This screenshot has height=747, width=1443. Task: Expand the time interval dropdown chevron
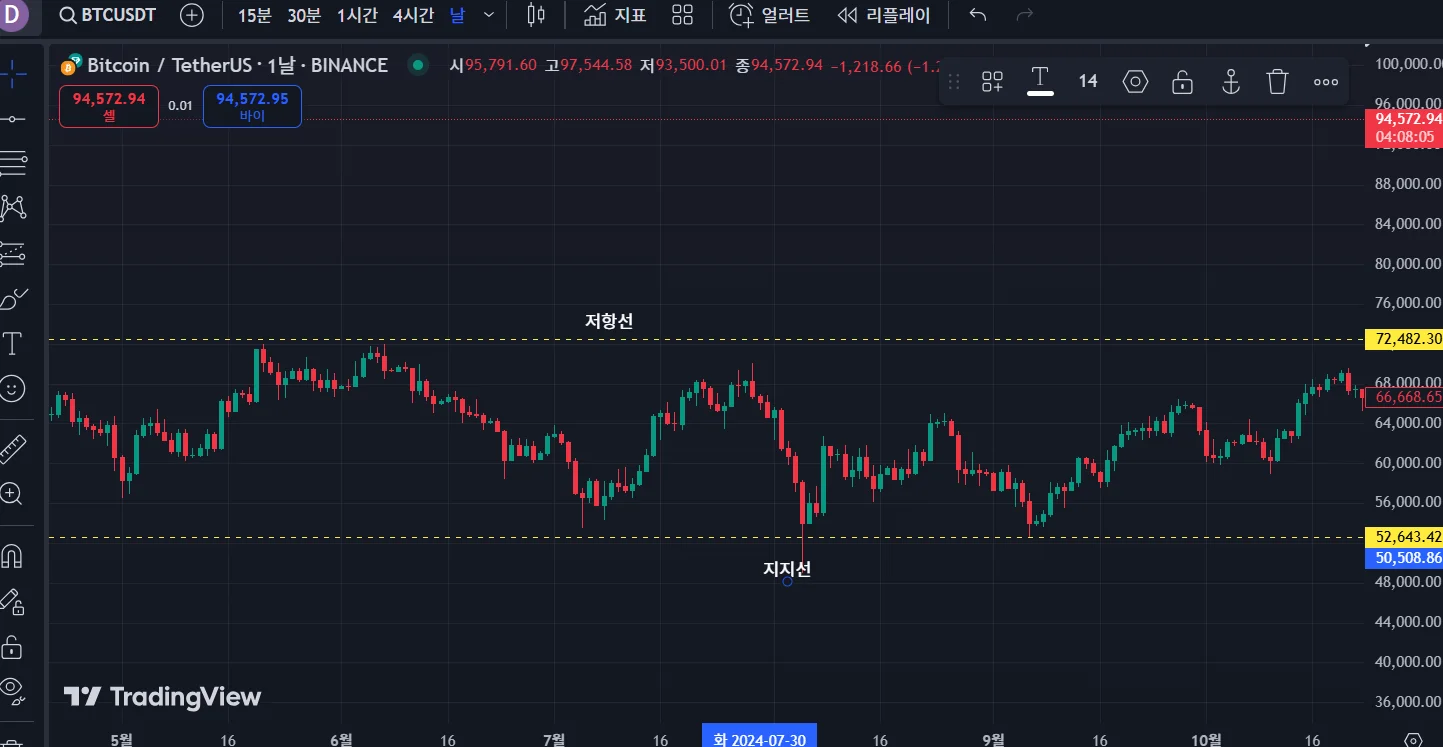click(489, 16)
